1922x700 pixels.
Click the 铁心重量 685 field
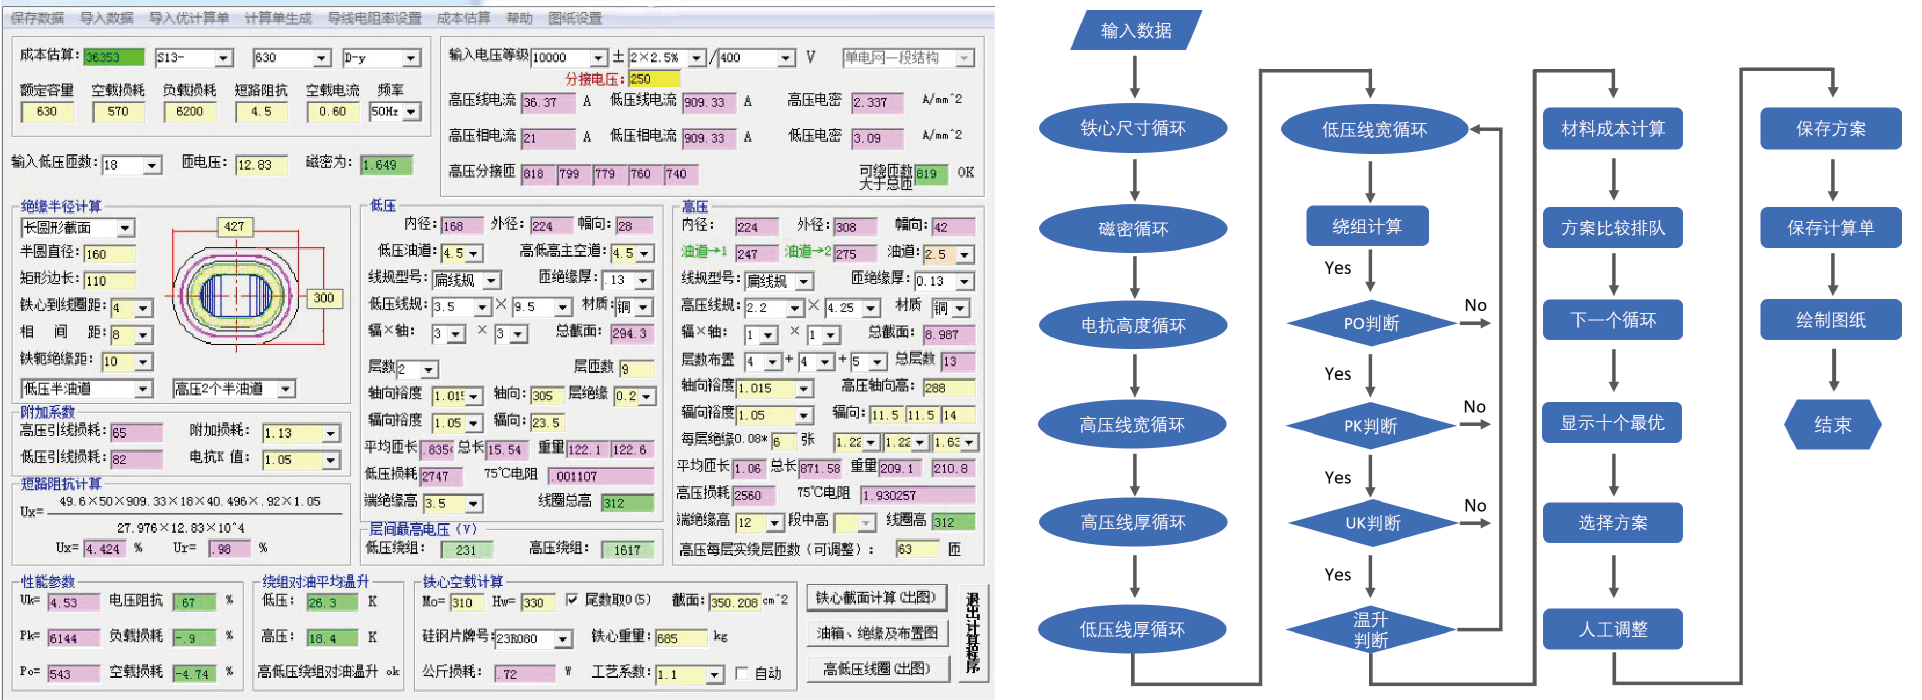coord(680,639)
